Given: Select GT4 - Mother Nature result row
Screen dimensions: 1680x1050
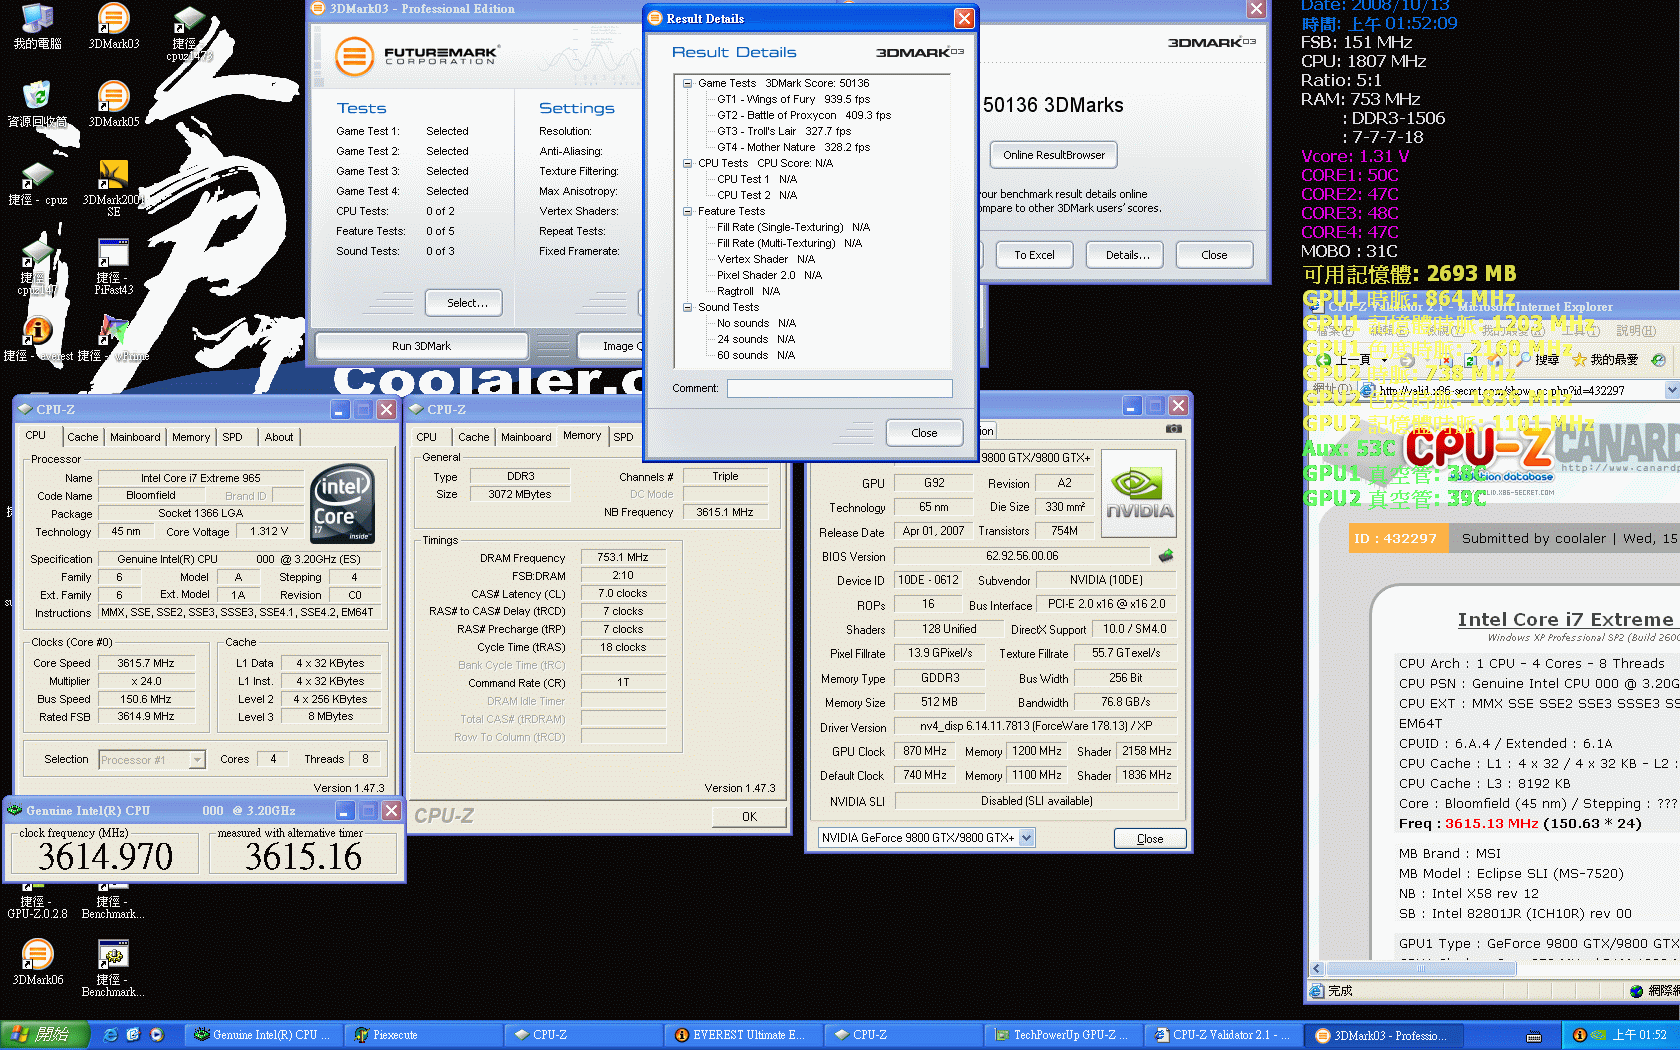Looking at the screenshot, I should pos(793,147).
